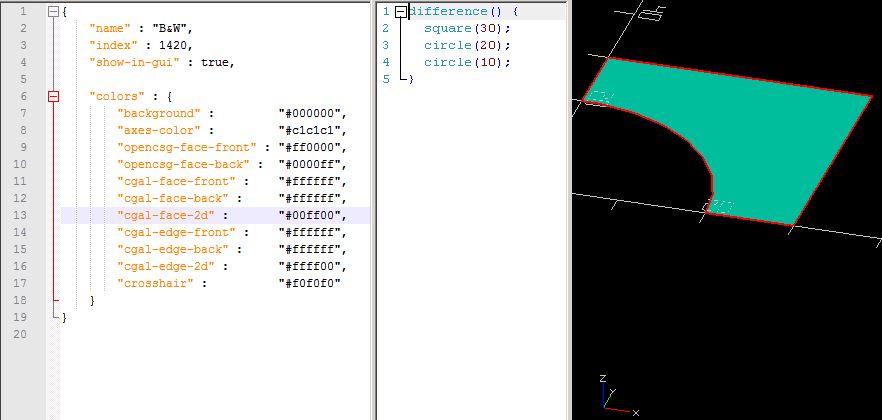Click the circle(20); statement

pyautogui.click(x=468, y=45)
